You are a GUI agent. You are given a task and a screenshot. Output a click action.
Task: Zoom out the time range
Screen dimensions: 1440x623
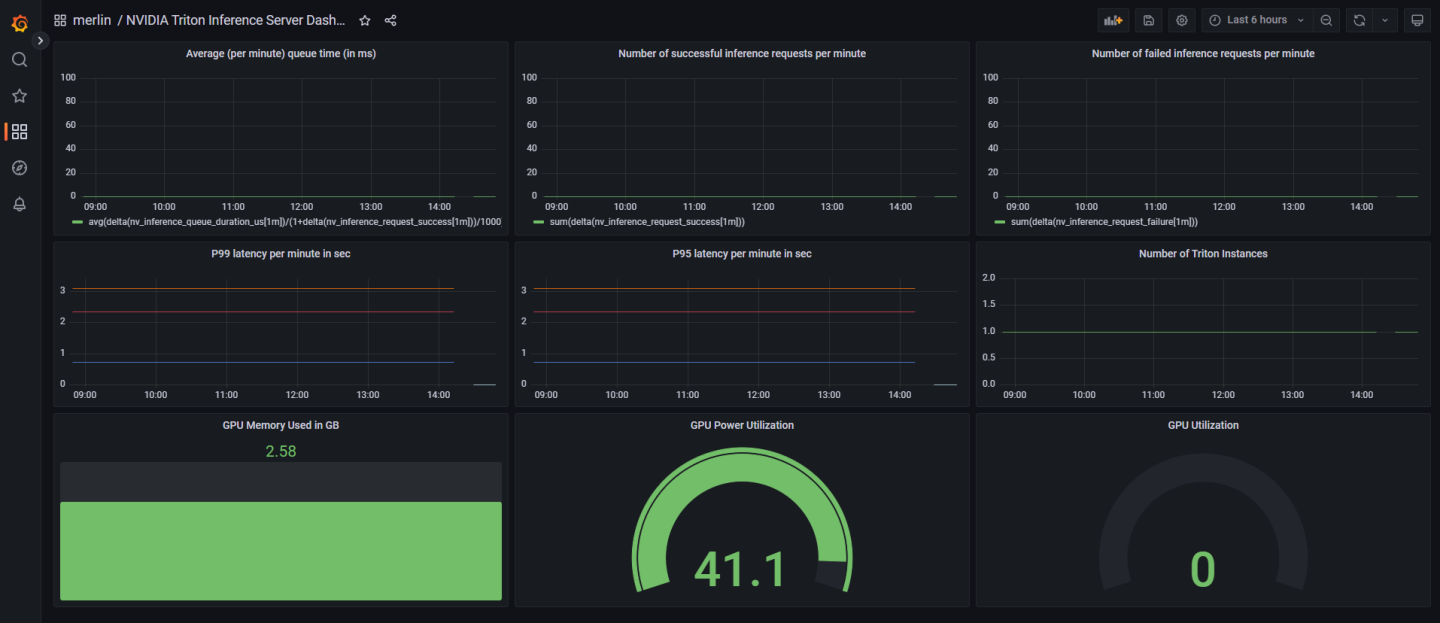click(1326, 20)
